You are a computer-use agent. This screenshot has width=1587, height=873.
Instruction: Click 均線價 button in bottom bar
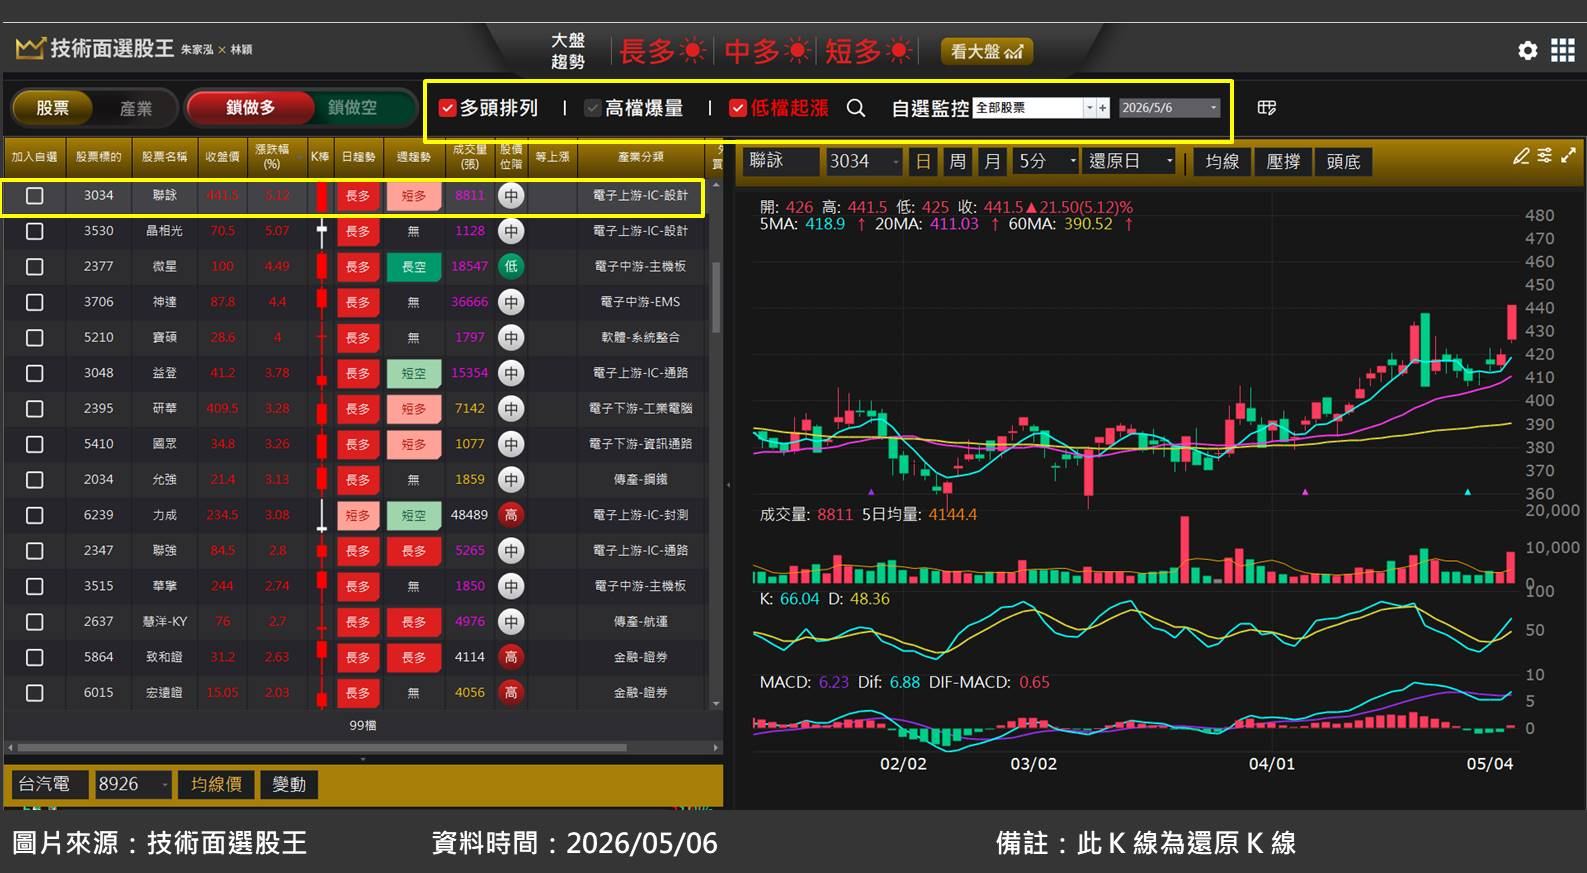[x=216, y=784]
